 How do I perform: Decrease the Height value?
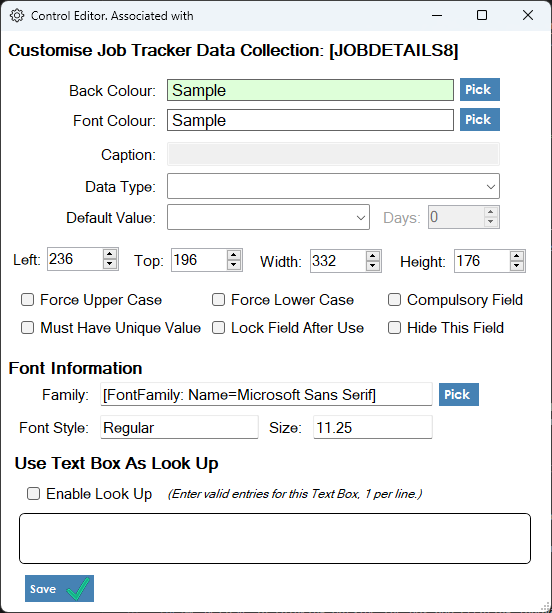(516, 265)
